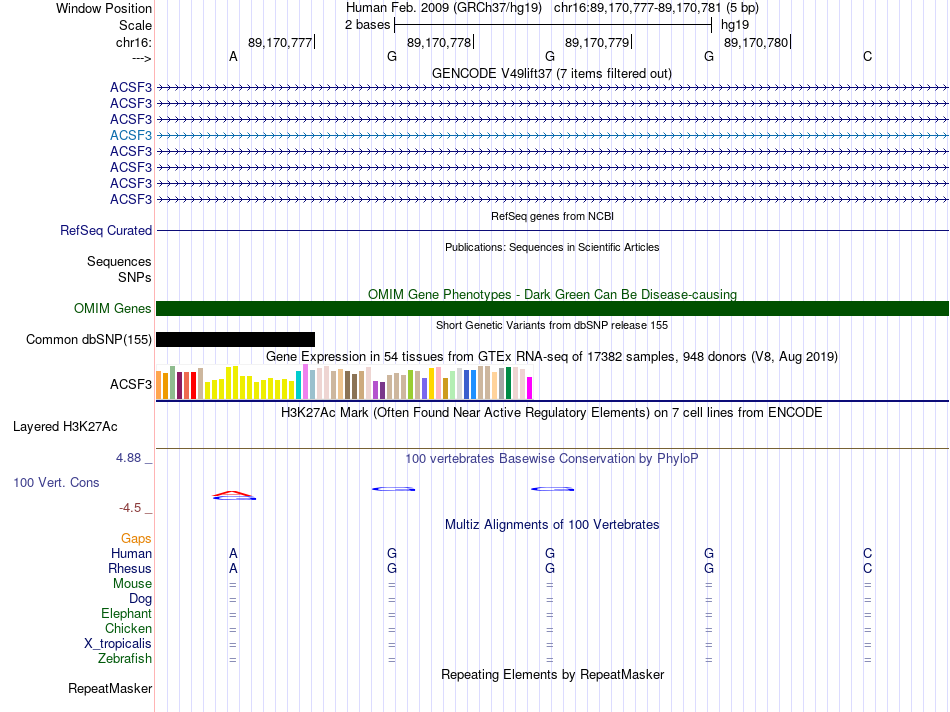
Task: Open 'Repeating Elements by RepeatMasker' track title
Action: [x=552, y=674]
